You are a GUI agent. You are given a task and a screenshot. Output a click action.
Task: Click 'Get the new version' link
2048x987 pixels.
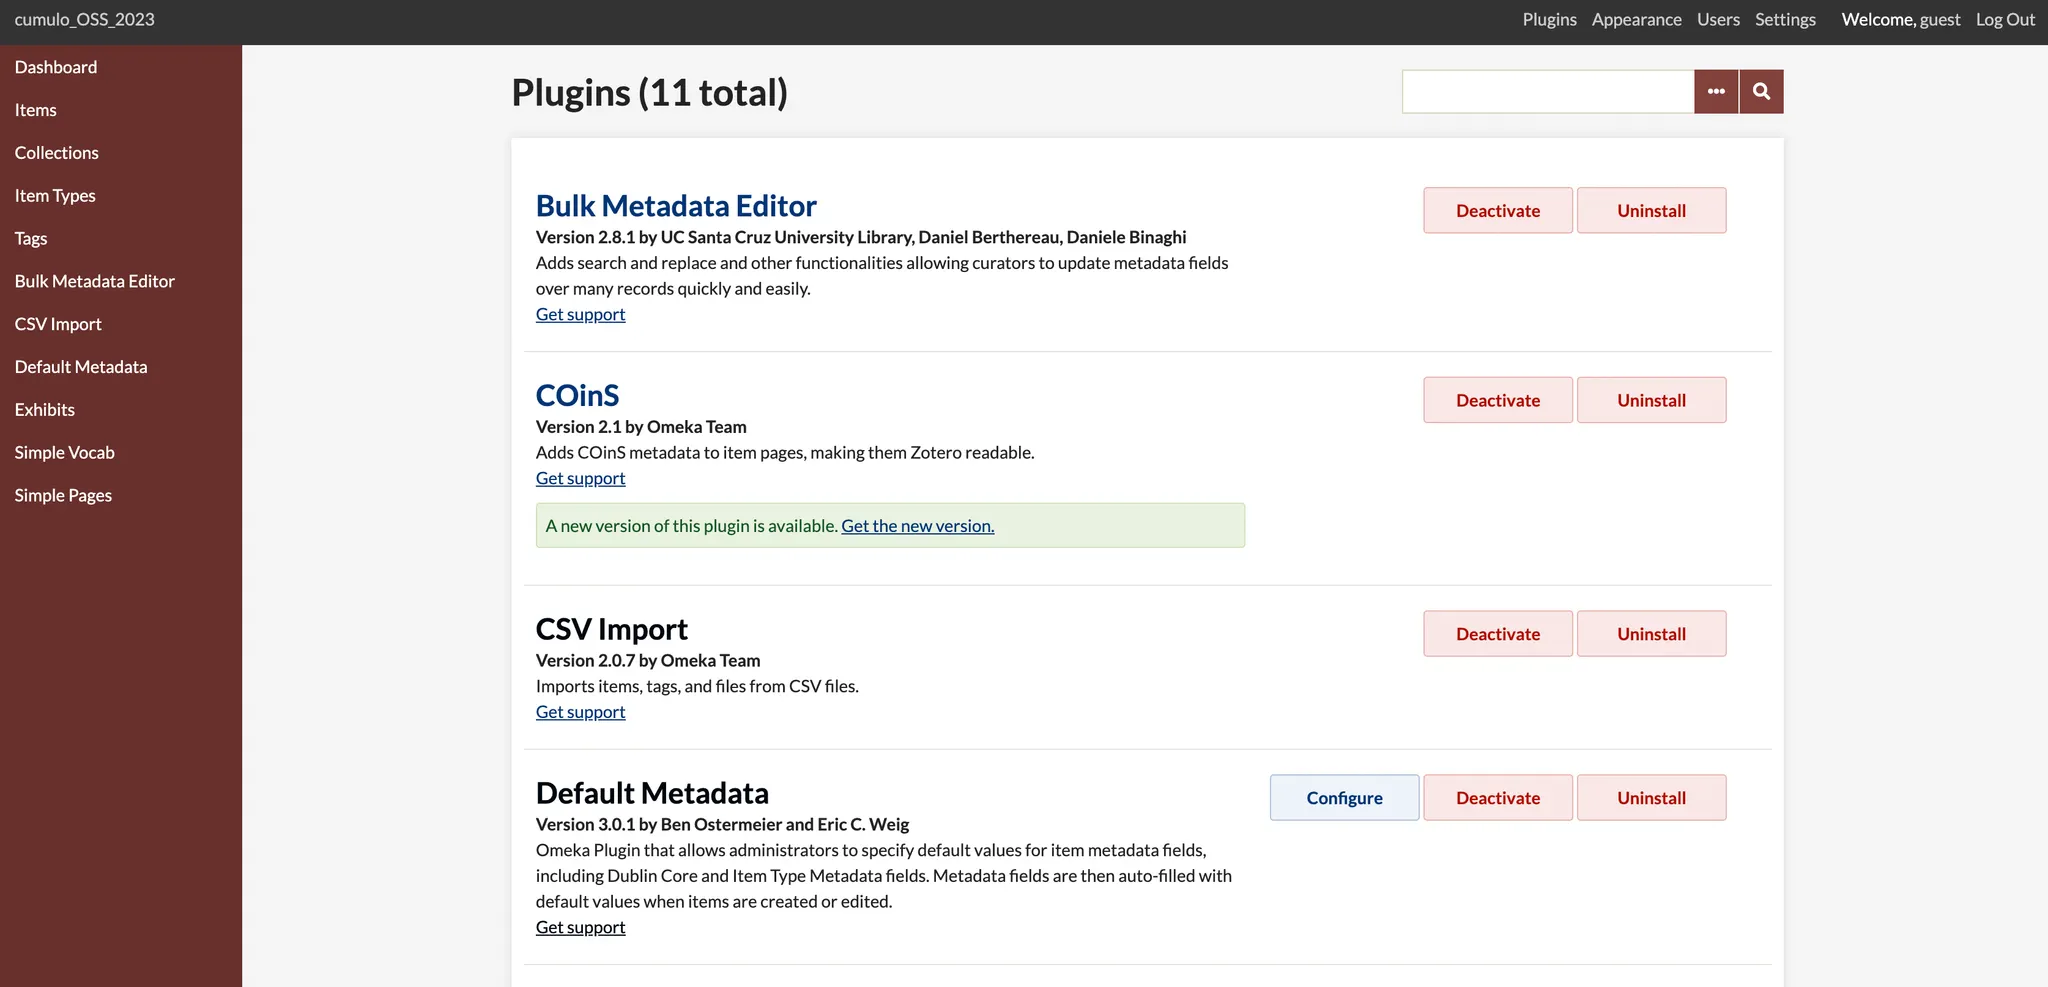coord(917,526)
